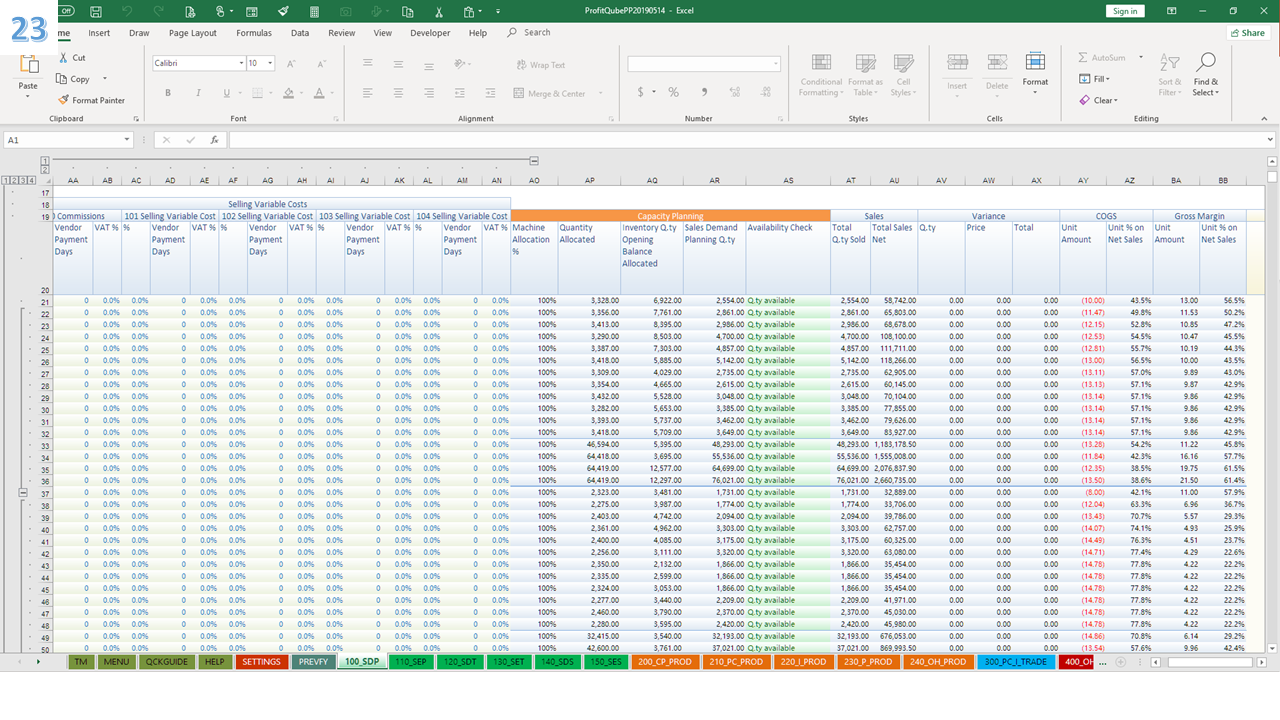Switch to the Formulas ribbon tab

pyautogui.click(x=253, y=32)
